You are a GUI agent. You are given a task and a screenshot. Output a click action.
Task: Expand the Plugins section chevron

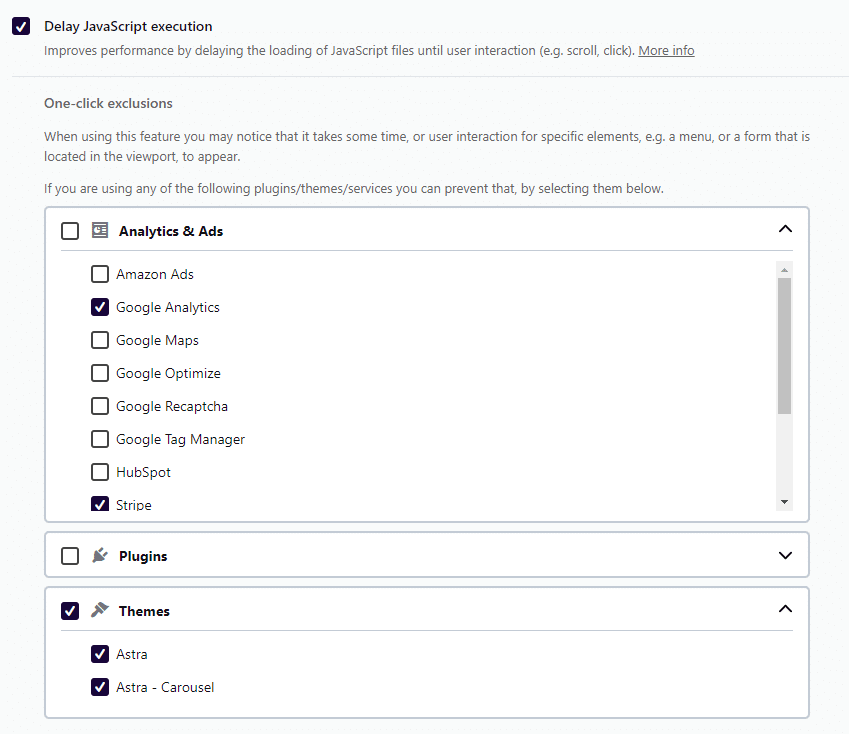point(785,556)
